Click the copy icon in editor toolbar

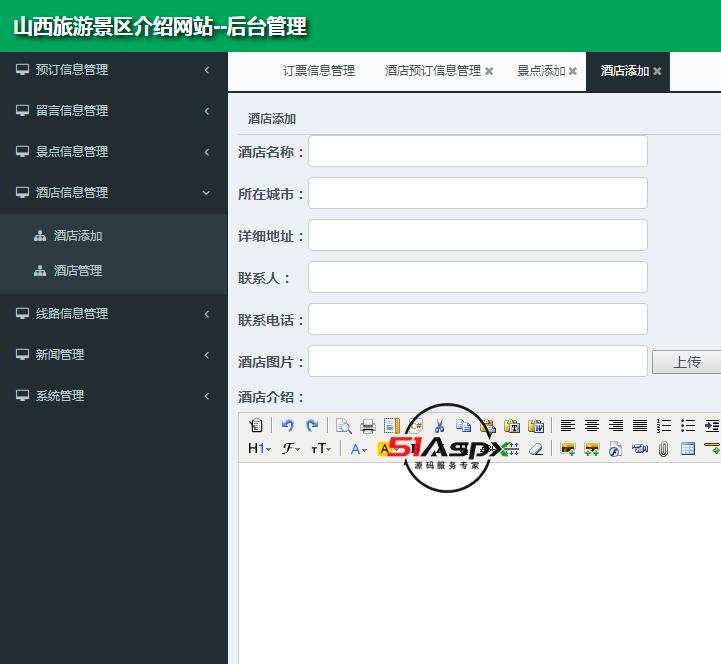pyautogui.click(x=464, y=425)
